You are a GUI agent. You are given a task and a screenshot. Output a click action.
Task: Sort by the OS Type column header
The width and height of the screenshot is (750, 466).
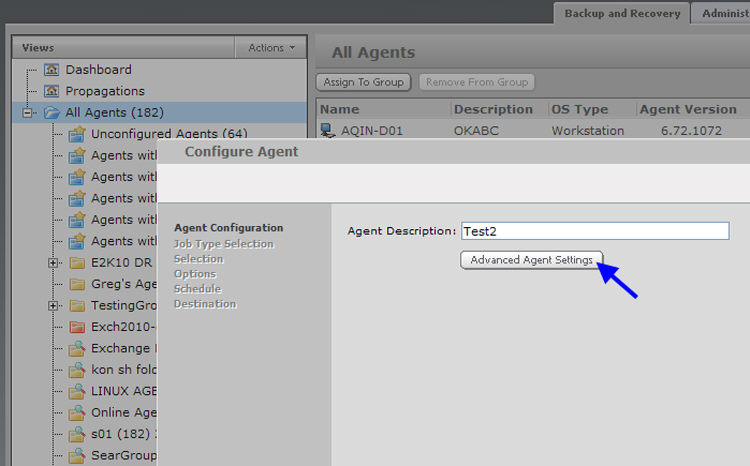(x=585, y=109)
